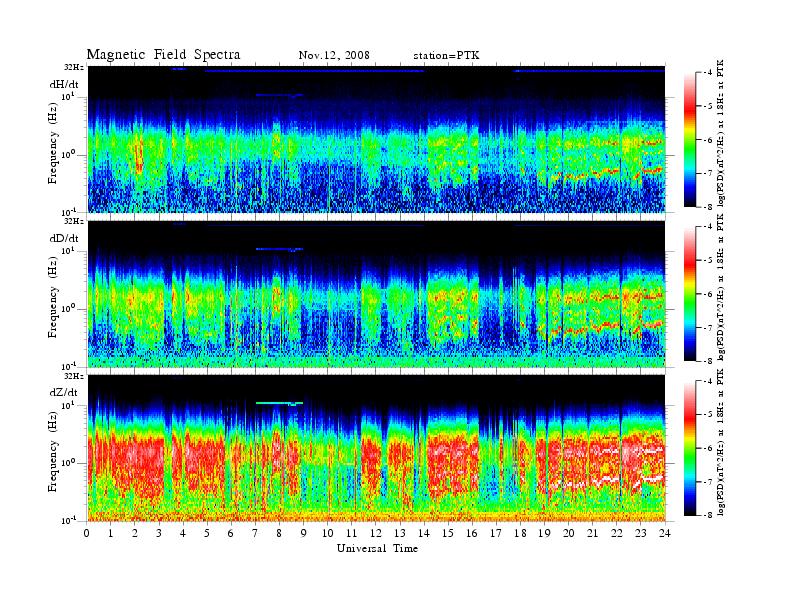This screenshot has height=612, width=792.
Task: Click the time axis tick label "13"
Action: point(400,533)
